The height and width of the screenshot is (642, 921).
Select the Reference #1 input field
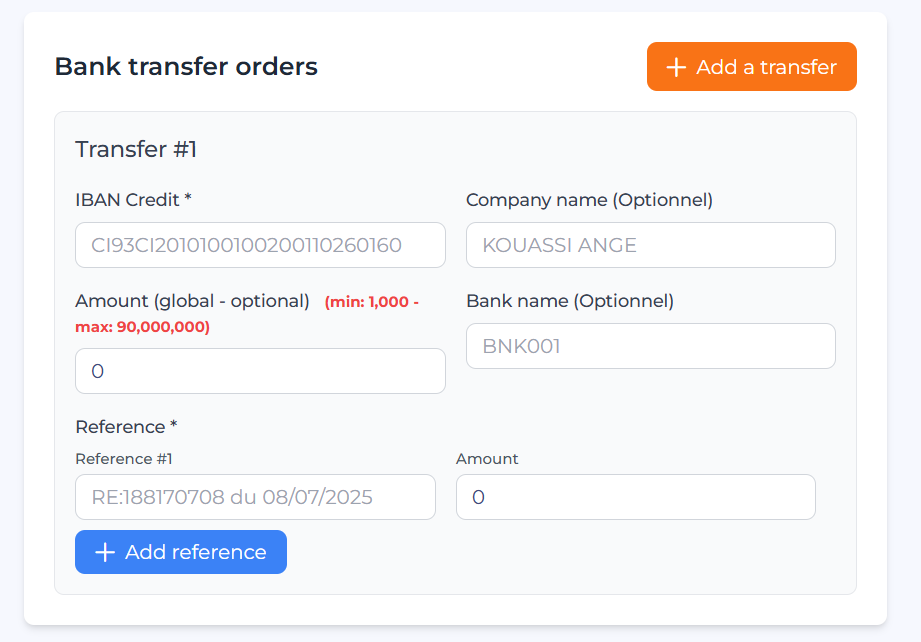click(x=255, y=497)
